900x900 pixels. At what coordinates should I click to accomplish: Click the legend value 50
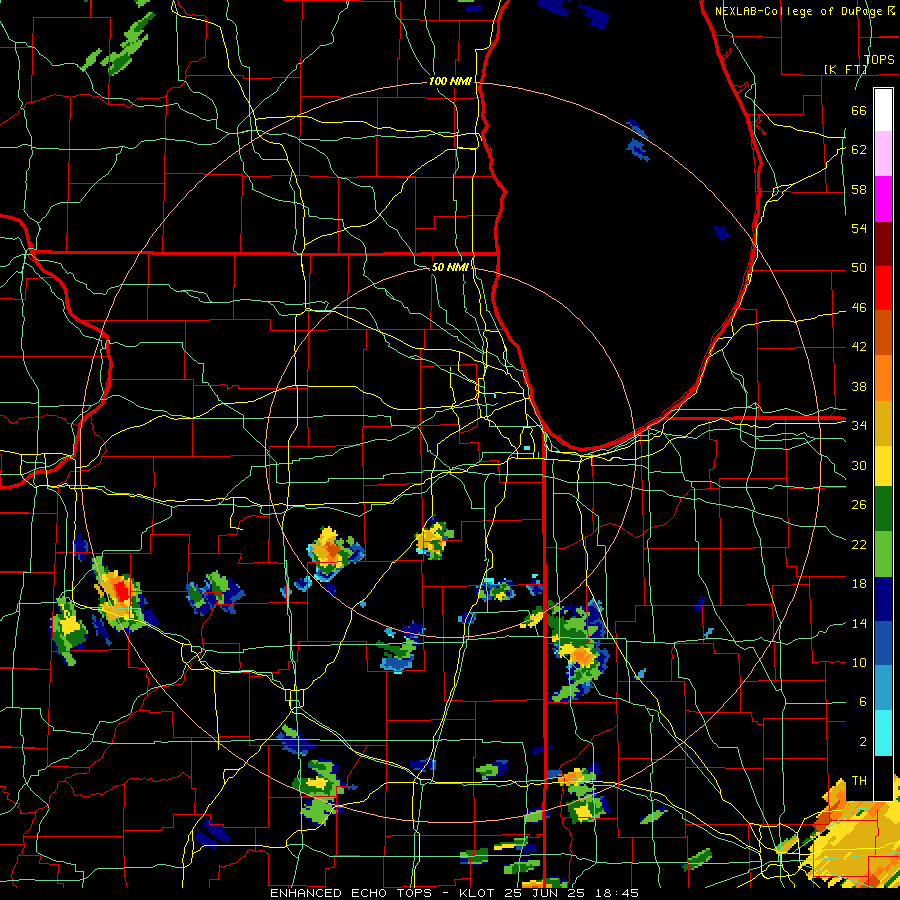pyautogui.click(x=859, y=268)
